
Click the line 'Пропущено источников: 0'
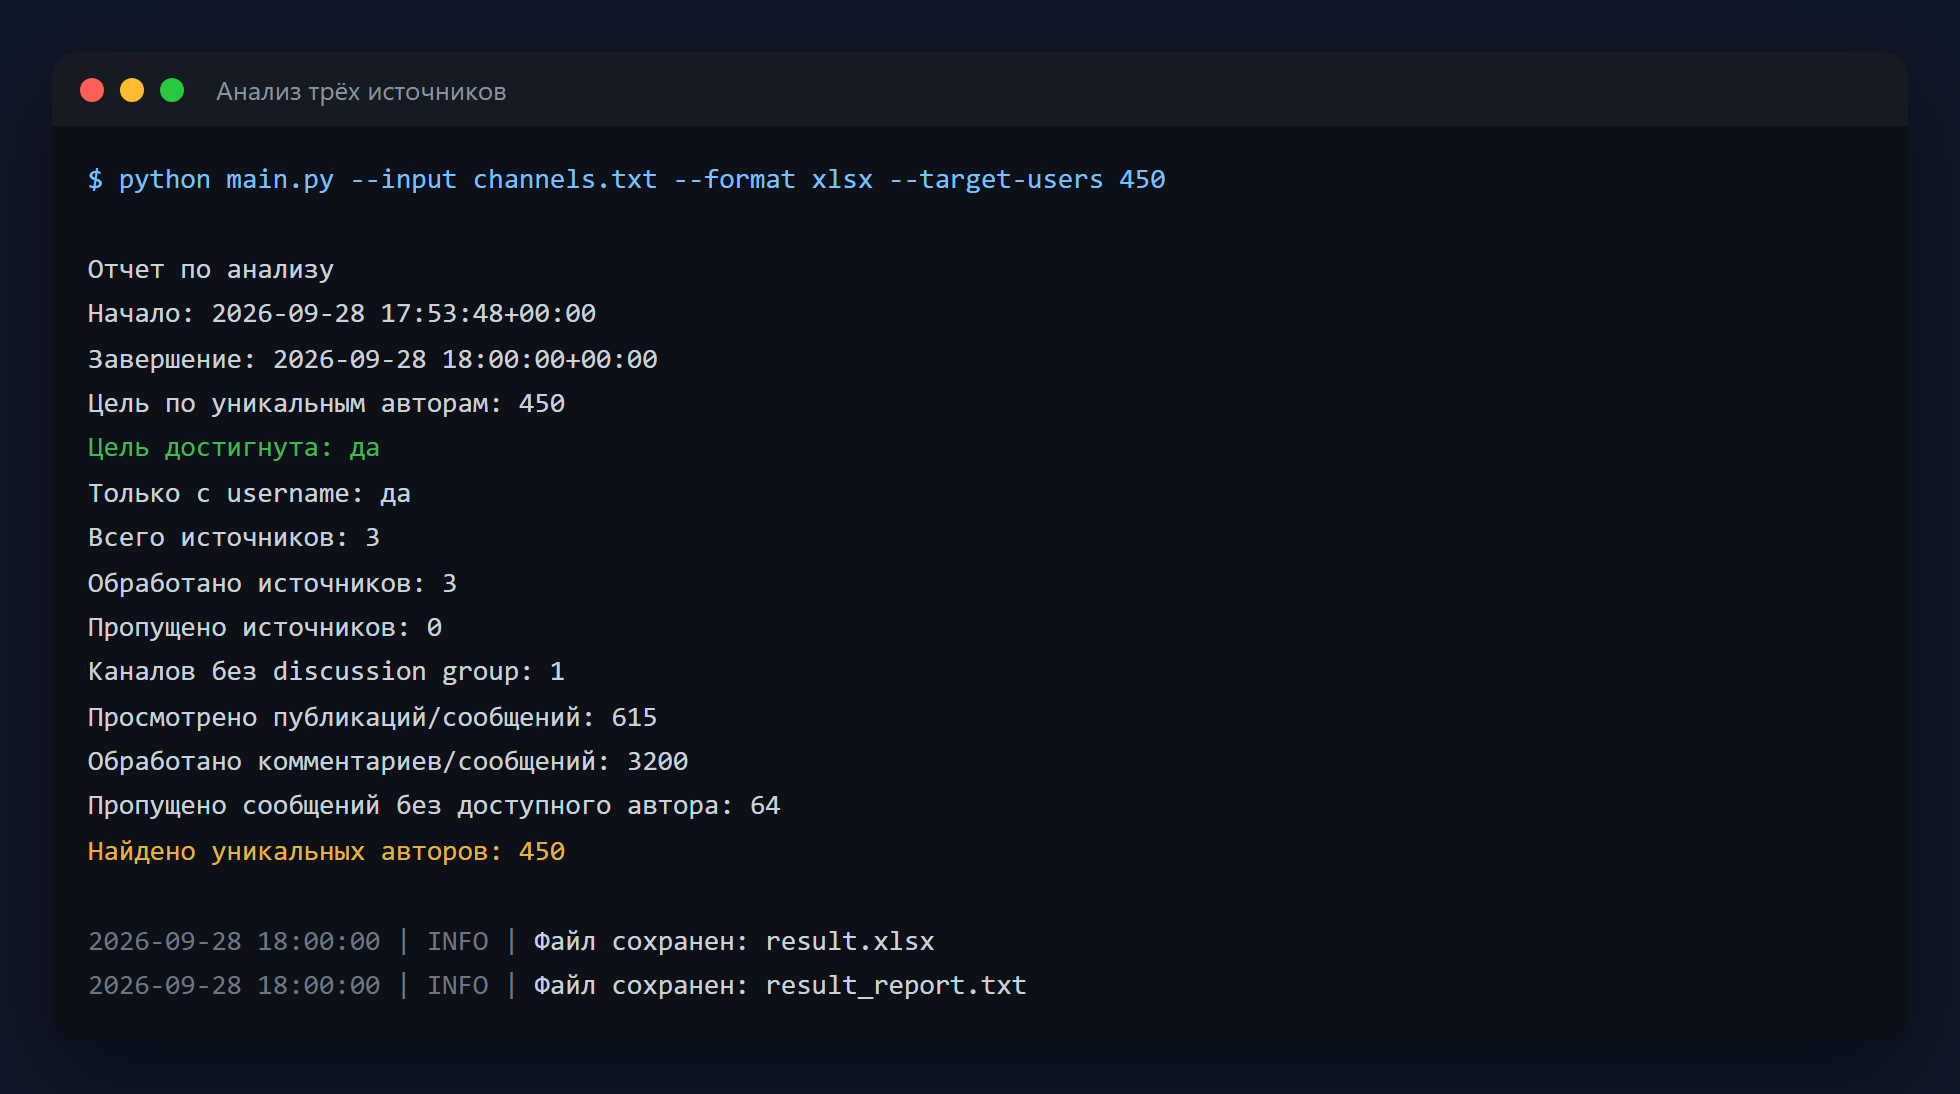[x=265, y=628]
